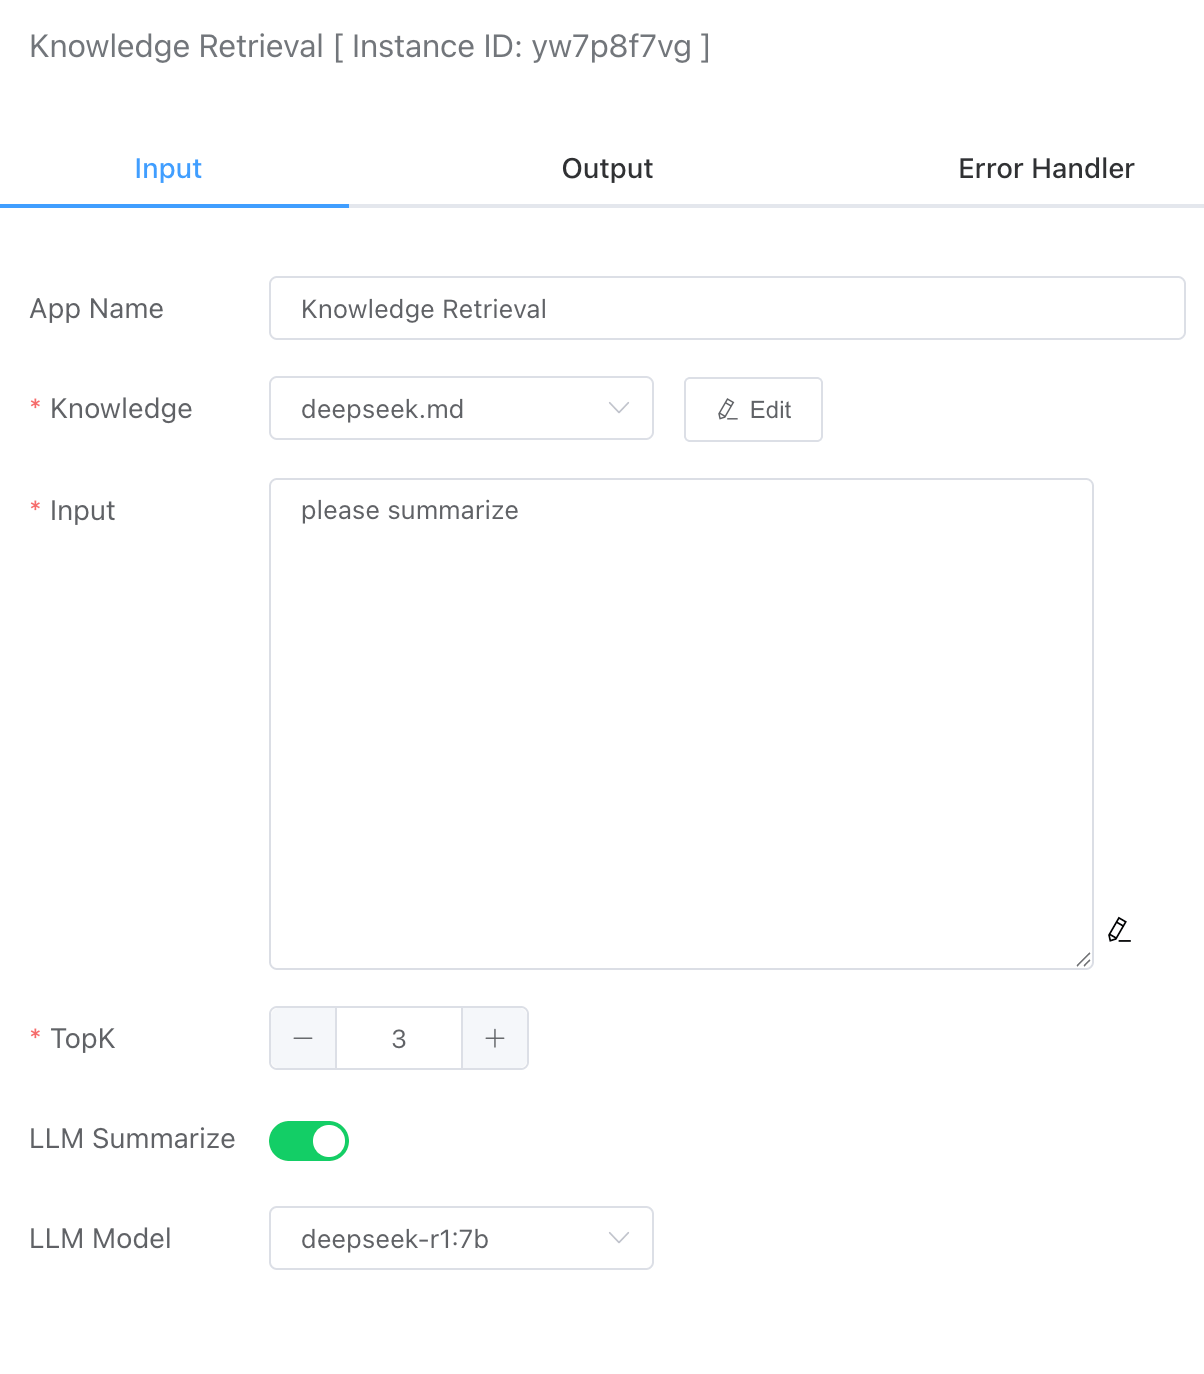Click the Knowledge Retrieval instance ID title
This screenshot has height=1374, width=1204.
coord(370,46)
